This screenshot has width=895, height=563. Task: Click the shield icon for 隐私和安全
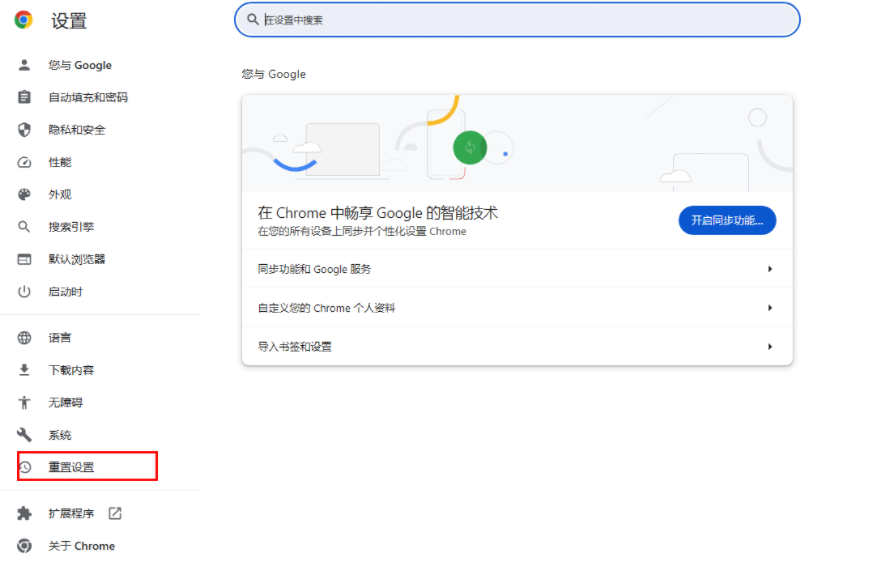tap(24, 130)
